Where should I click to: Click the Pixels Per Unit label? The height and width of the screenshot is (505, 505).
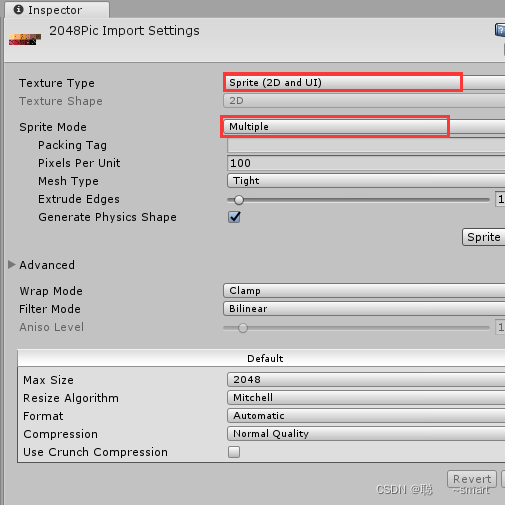79,163
